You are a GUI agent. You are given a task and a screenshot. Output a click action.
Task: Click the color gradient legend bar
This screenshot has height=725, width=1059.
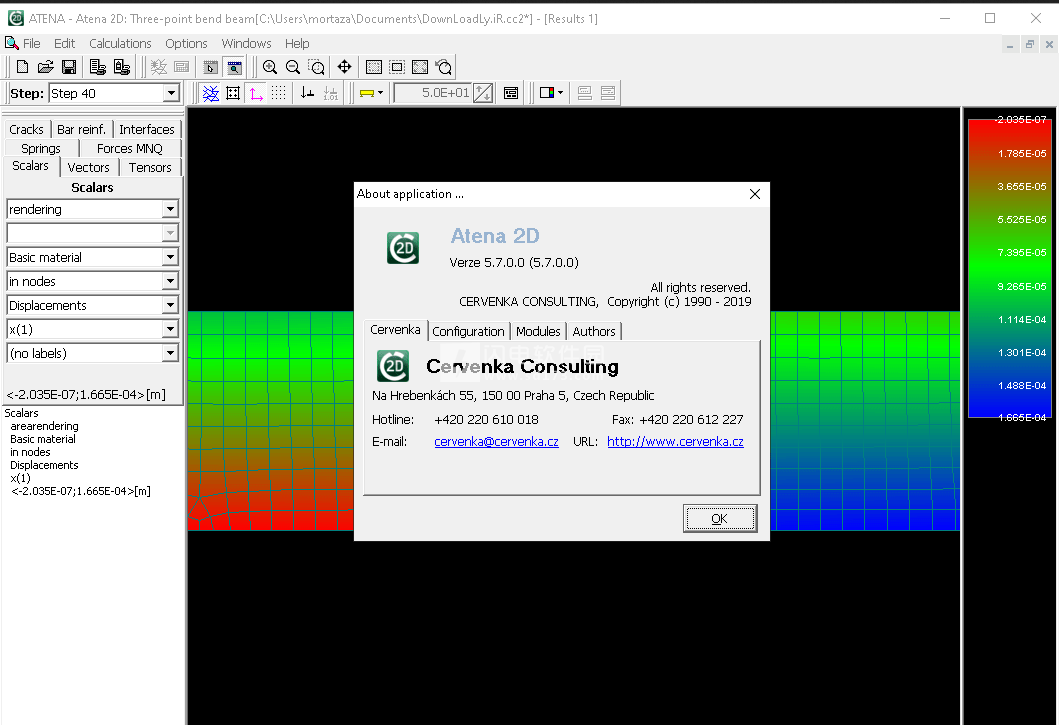pos(1008,268)
